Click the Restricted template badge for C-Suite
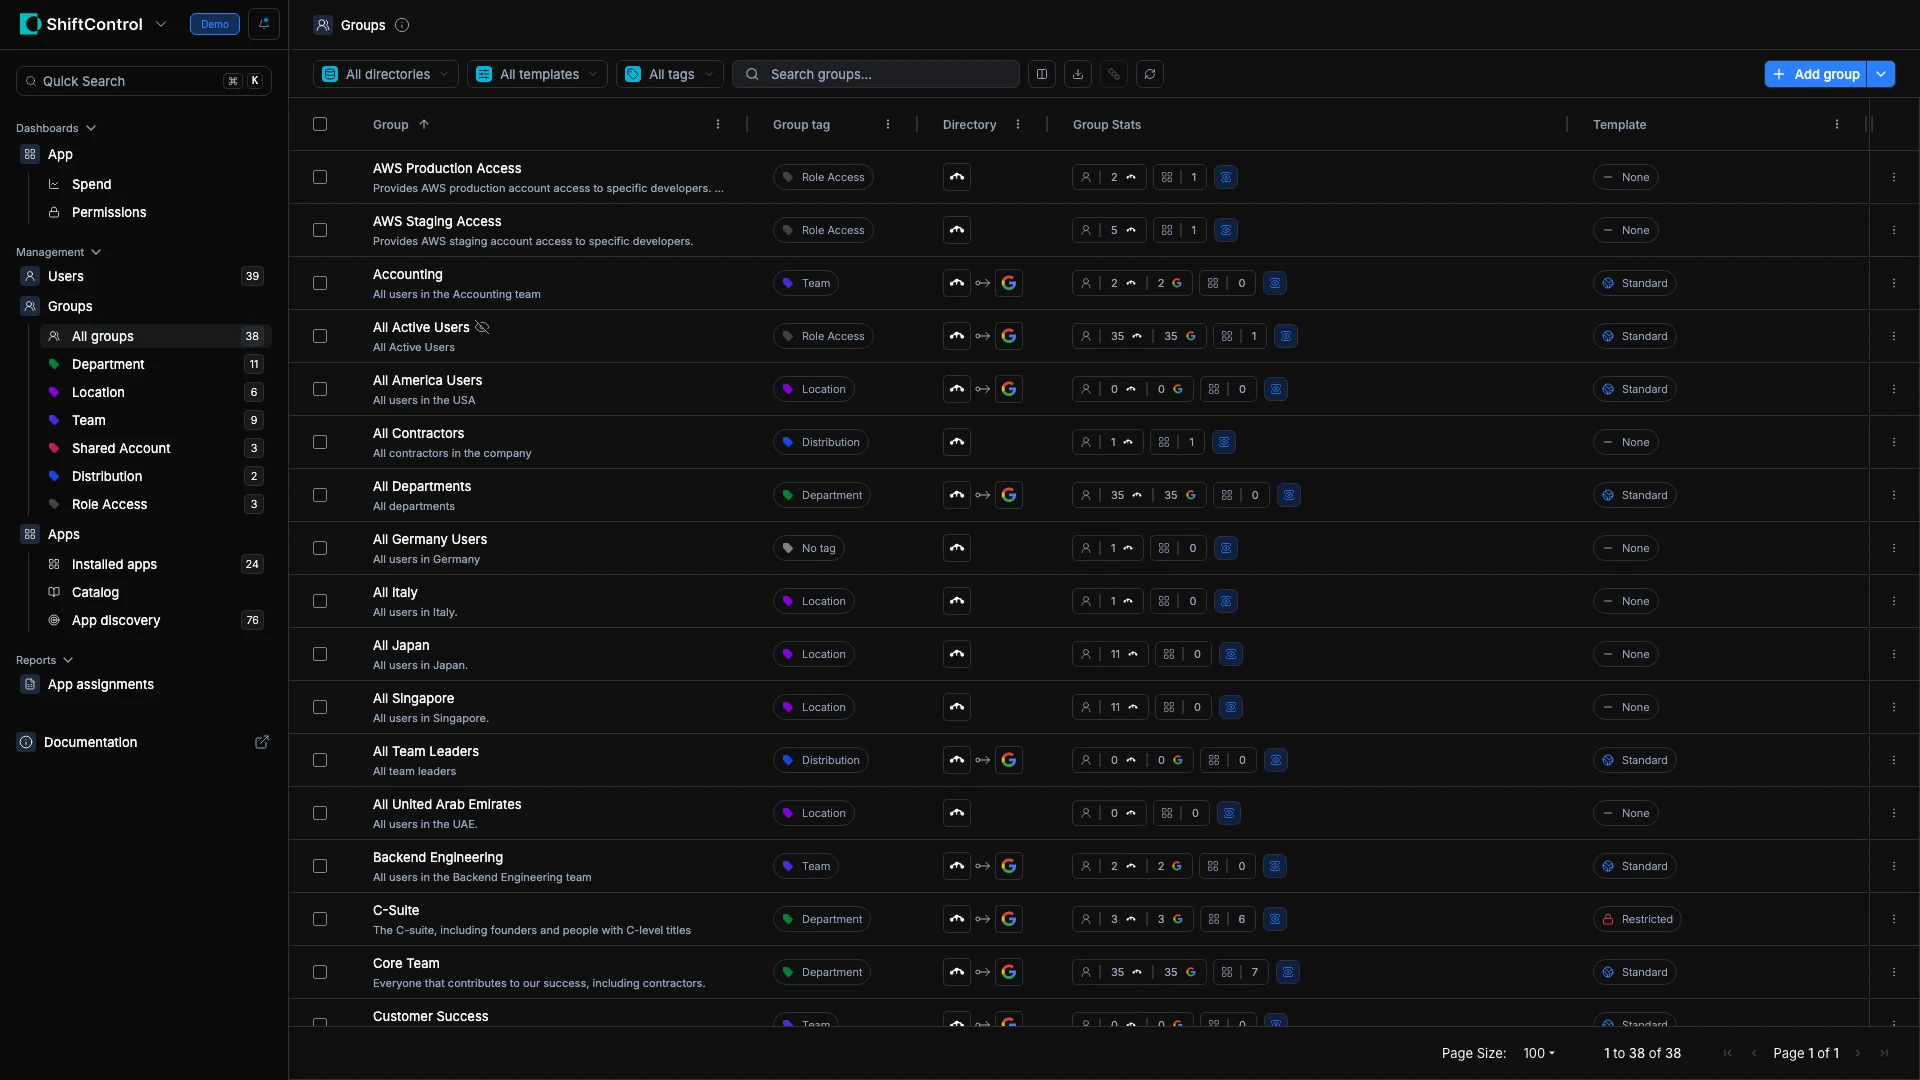The height and width of the screenshot is (1080, 1920). 1637,919
